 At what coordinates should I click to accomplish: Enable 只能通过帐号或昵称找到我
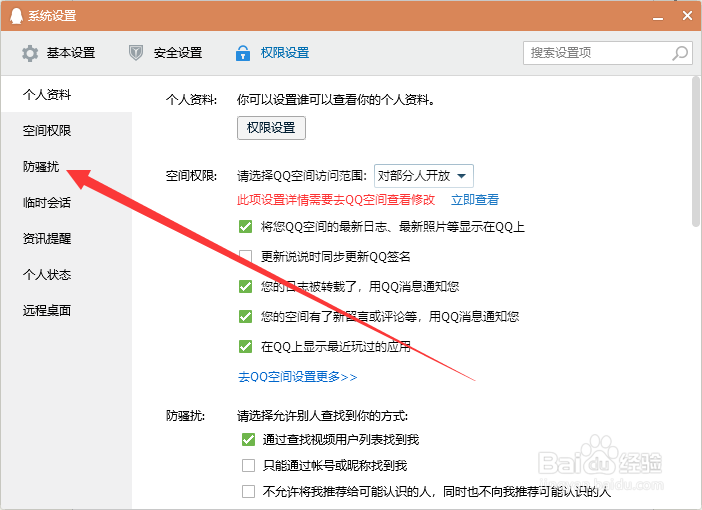248,466
